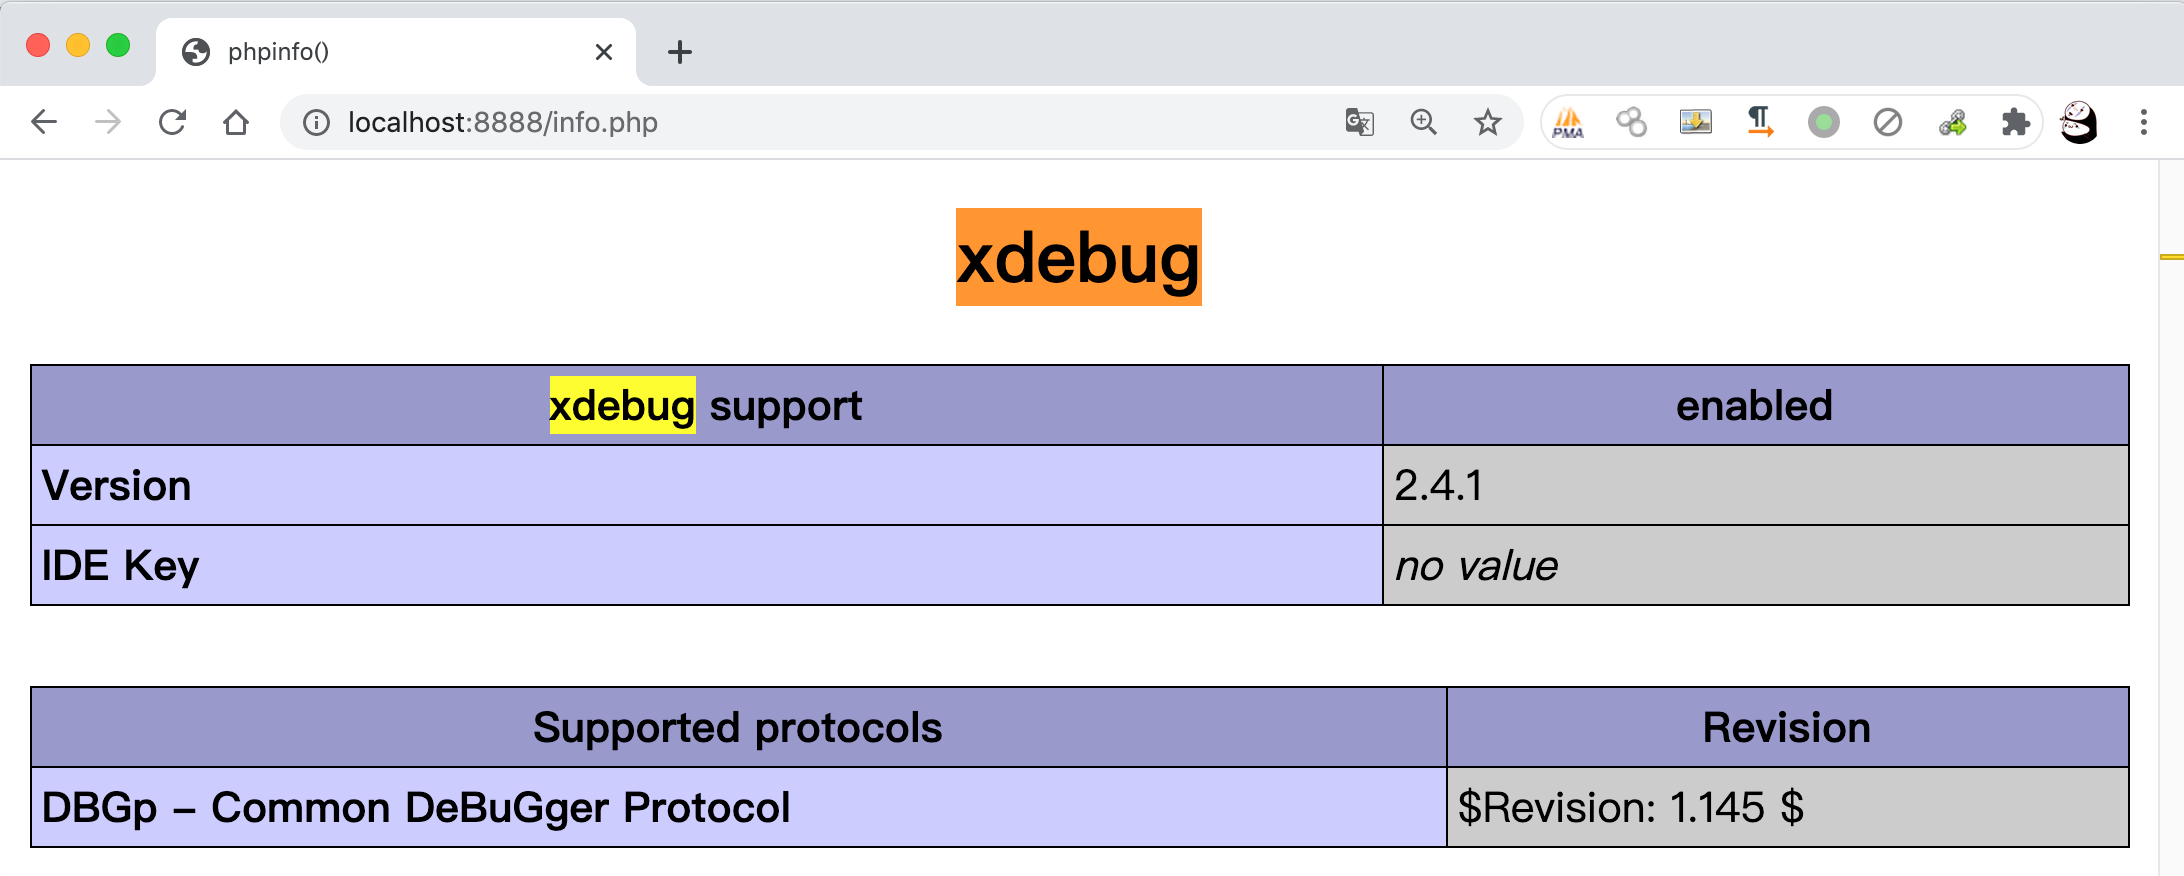Image resolution: width=2184 pixels, height=876 pixels.
Task: Open the profile avatar menu
Action: click(x=2079, y=122)
